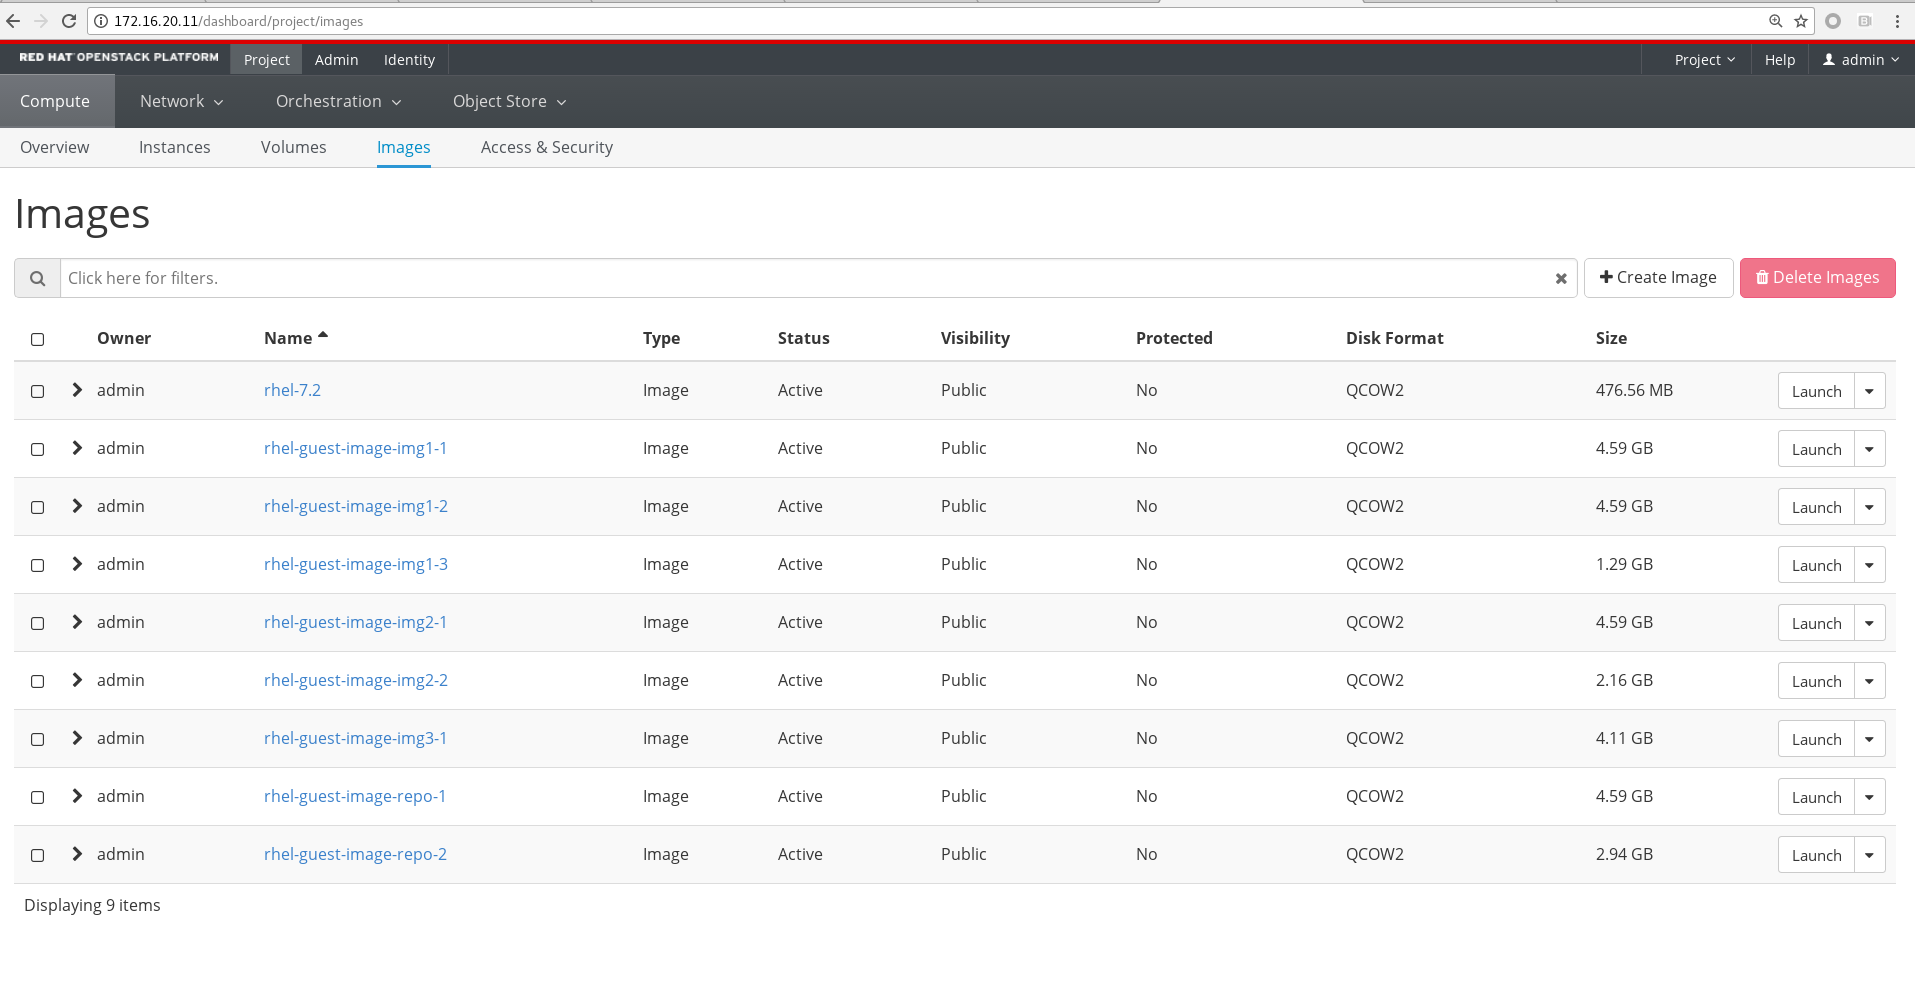Switch to the Identity top-level tab

pyautogui.click(x=409, y=60)
